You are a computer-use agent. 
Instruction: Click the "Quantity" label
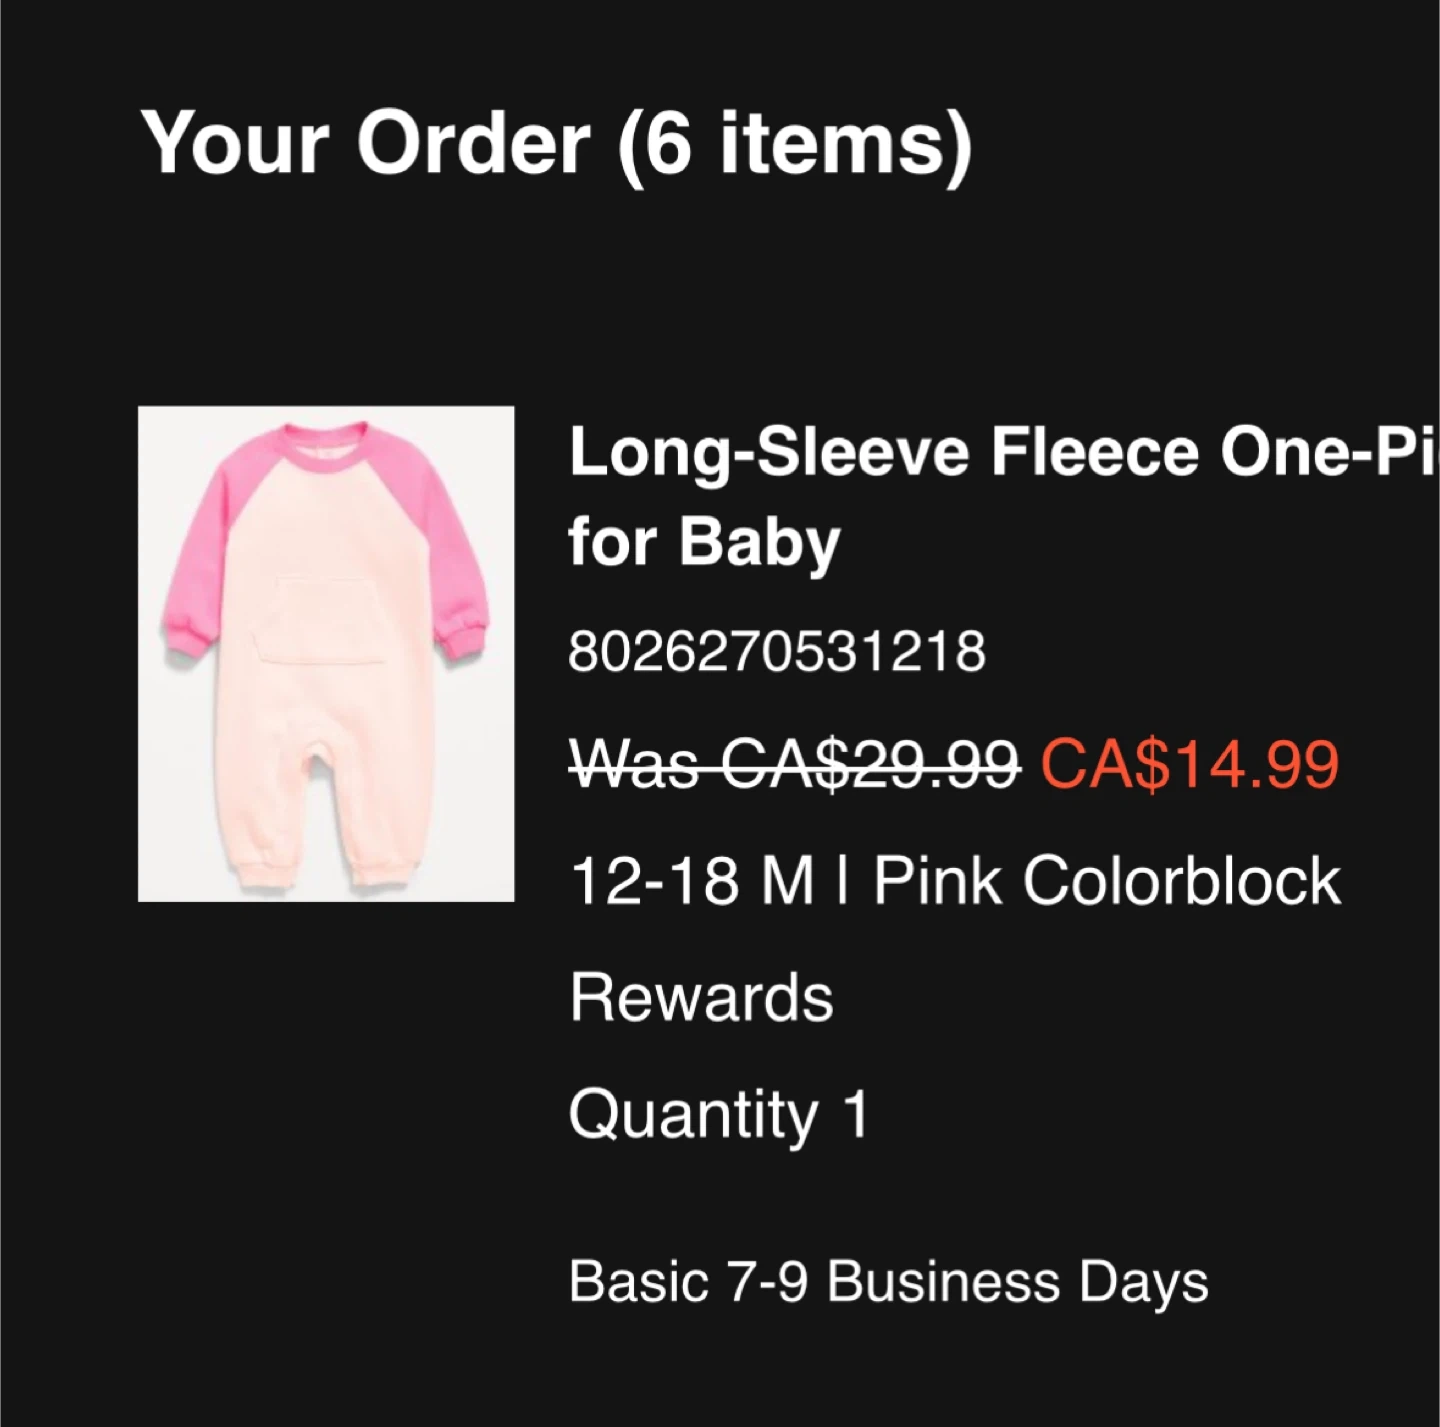tap(693, 1114)
